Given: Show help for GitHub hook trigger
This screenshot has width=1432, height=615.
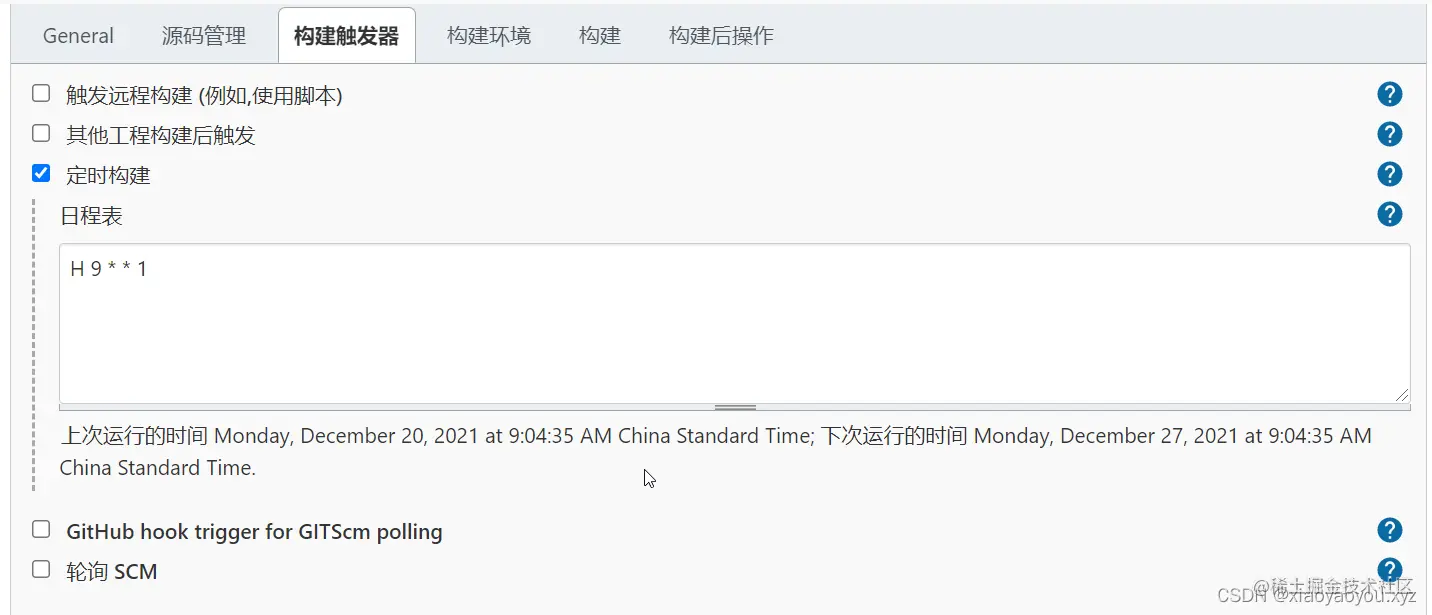Looking at the screenshot, I should [1389, 530].
